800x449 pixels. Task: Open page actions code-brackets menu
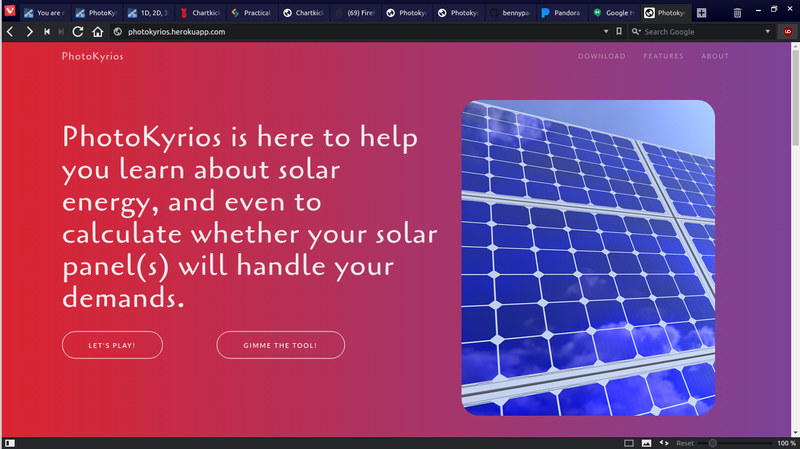[664, 442]
